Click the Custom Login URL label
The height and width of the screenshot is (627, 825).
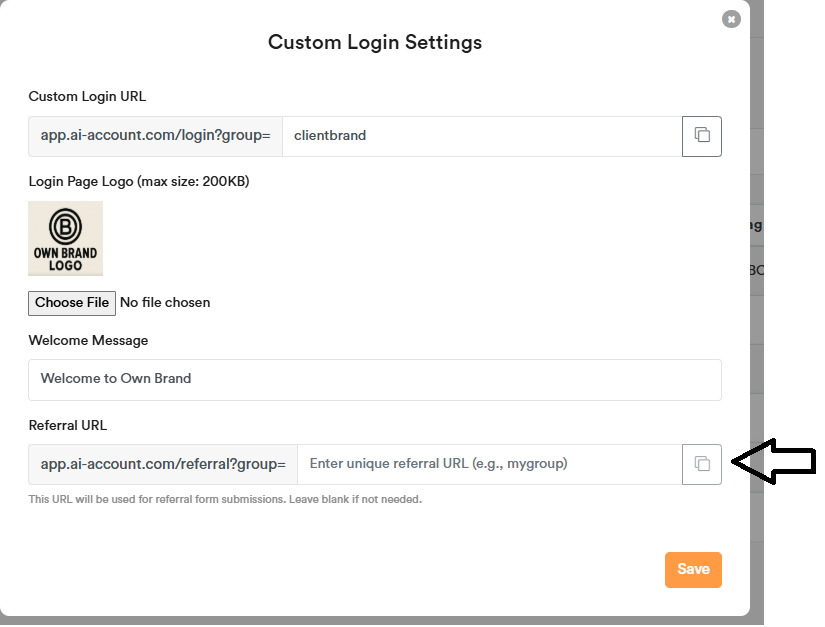[x=87, y=97]
